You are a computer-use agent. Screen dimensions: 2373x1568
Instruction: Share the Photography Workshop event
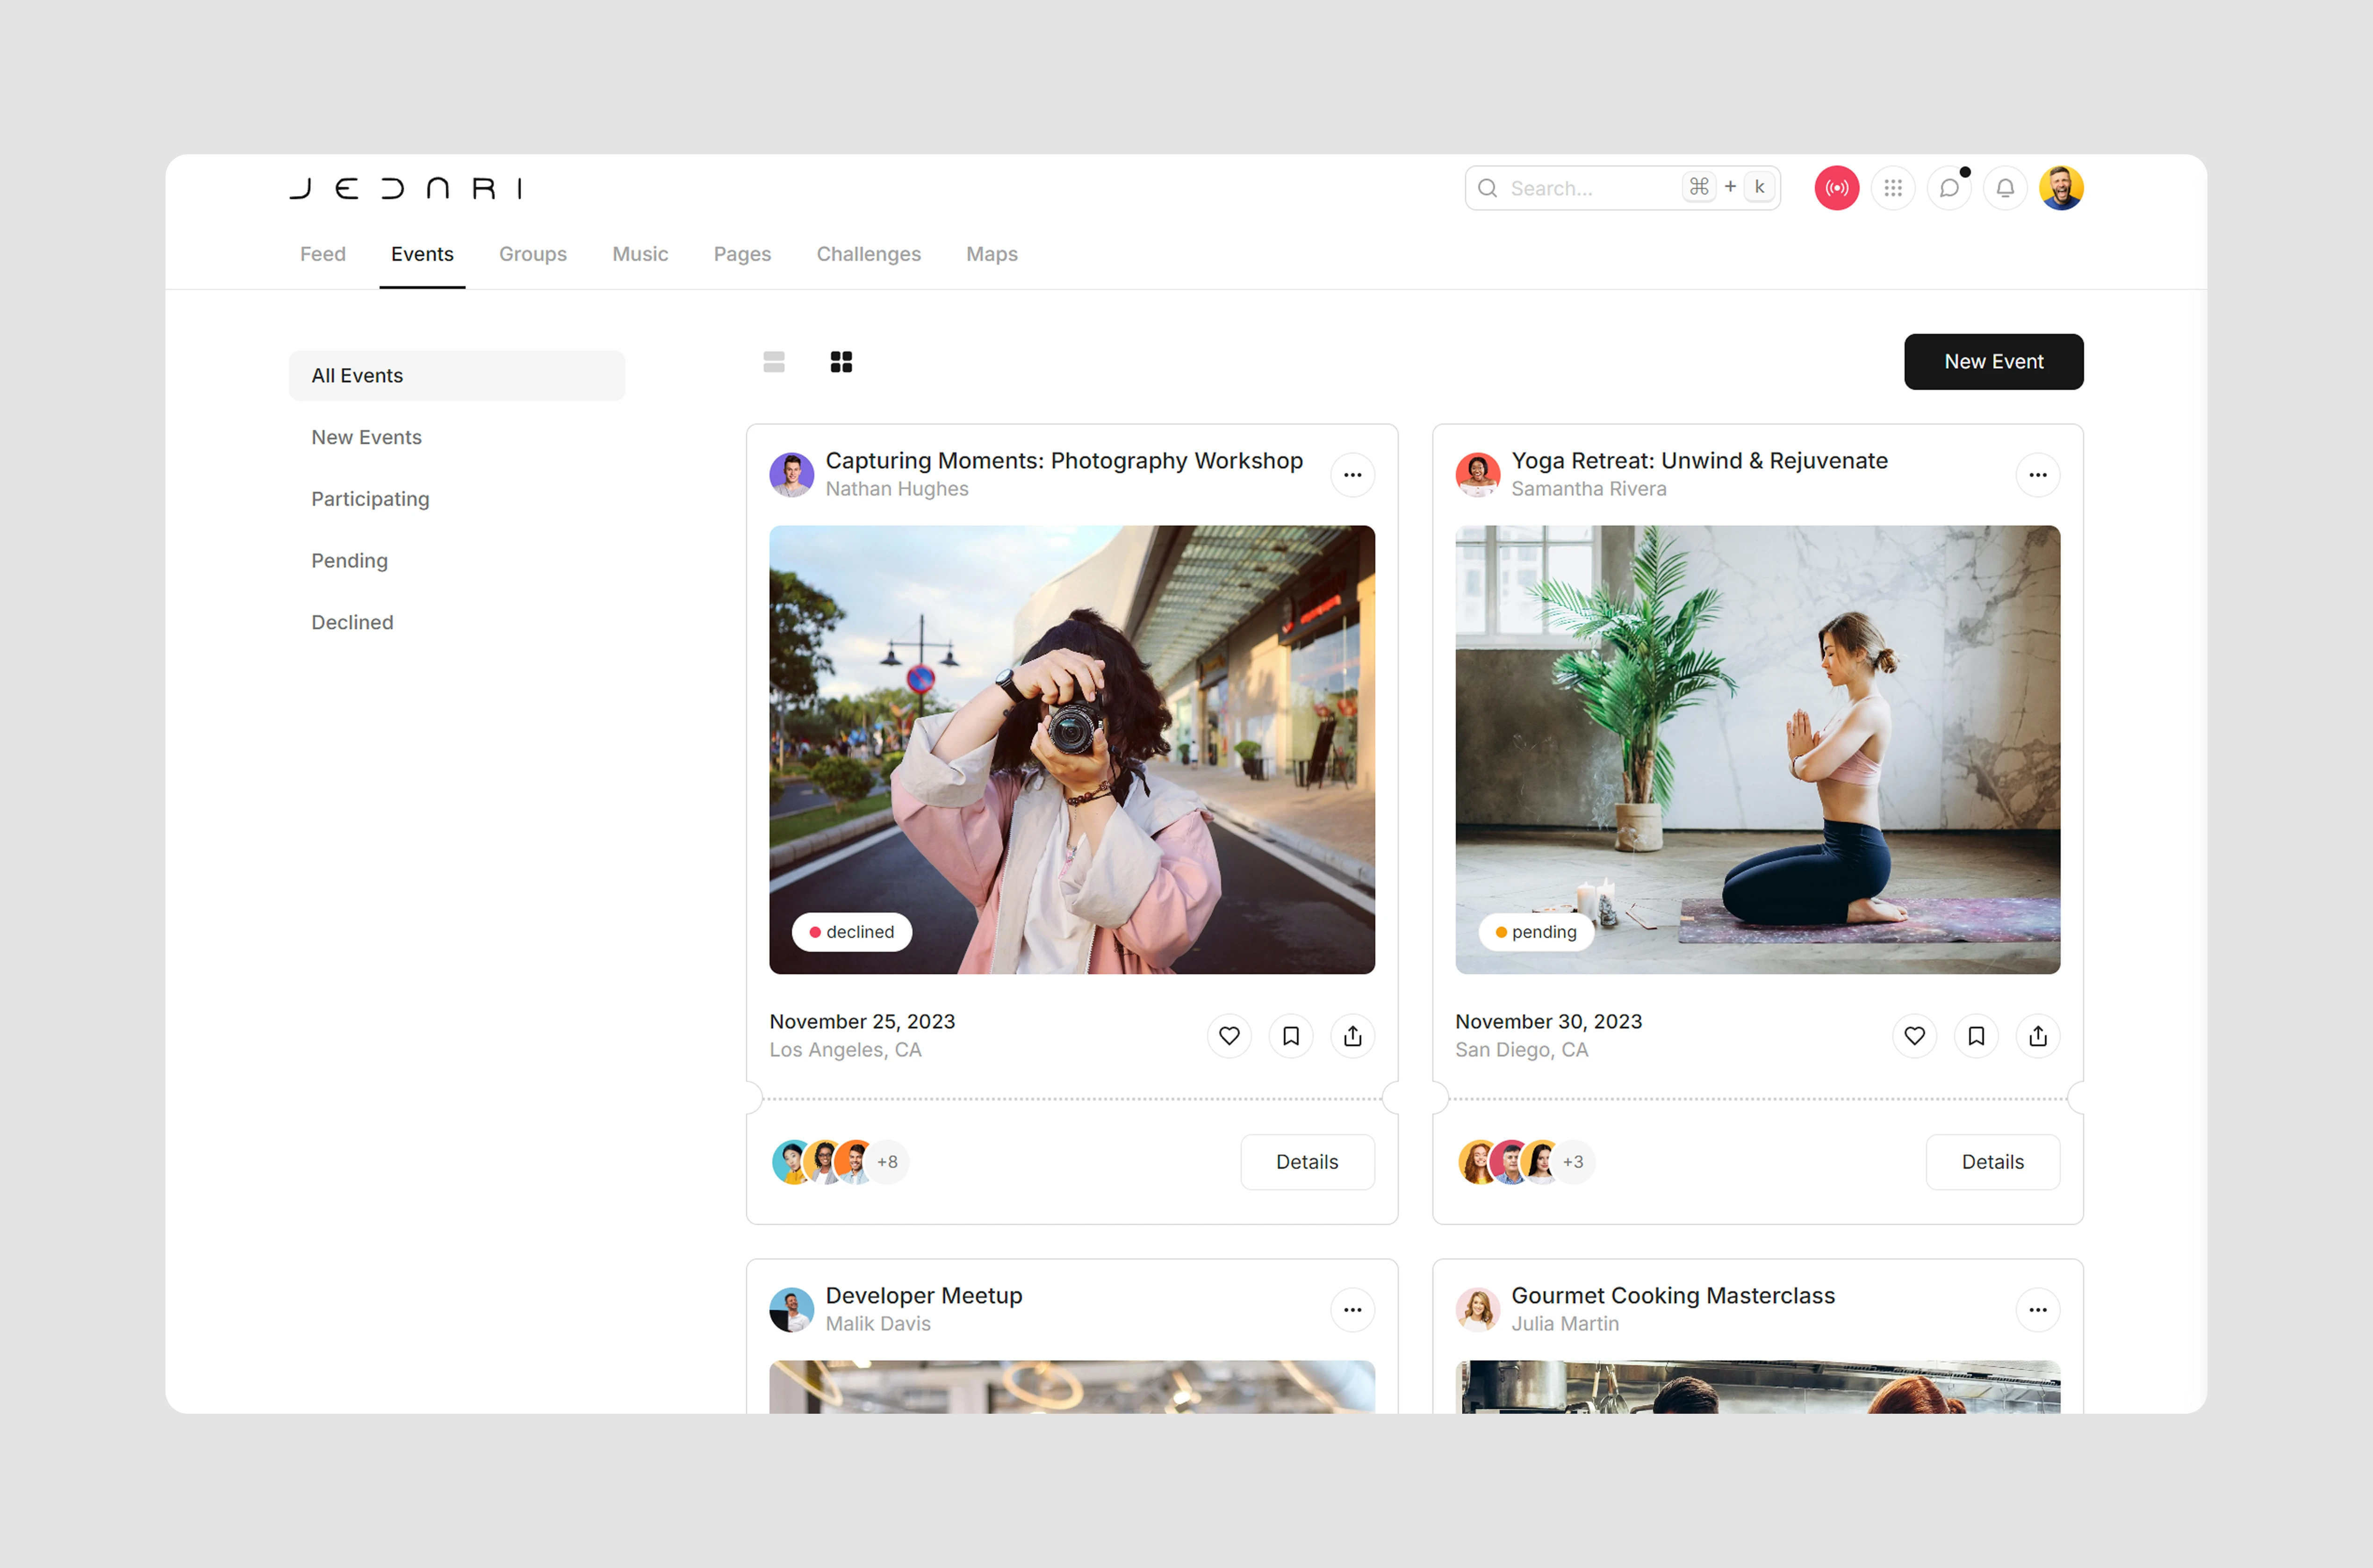coord(1352,1036)
